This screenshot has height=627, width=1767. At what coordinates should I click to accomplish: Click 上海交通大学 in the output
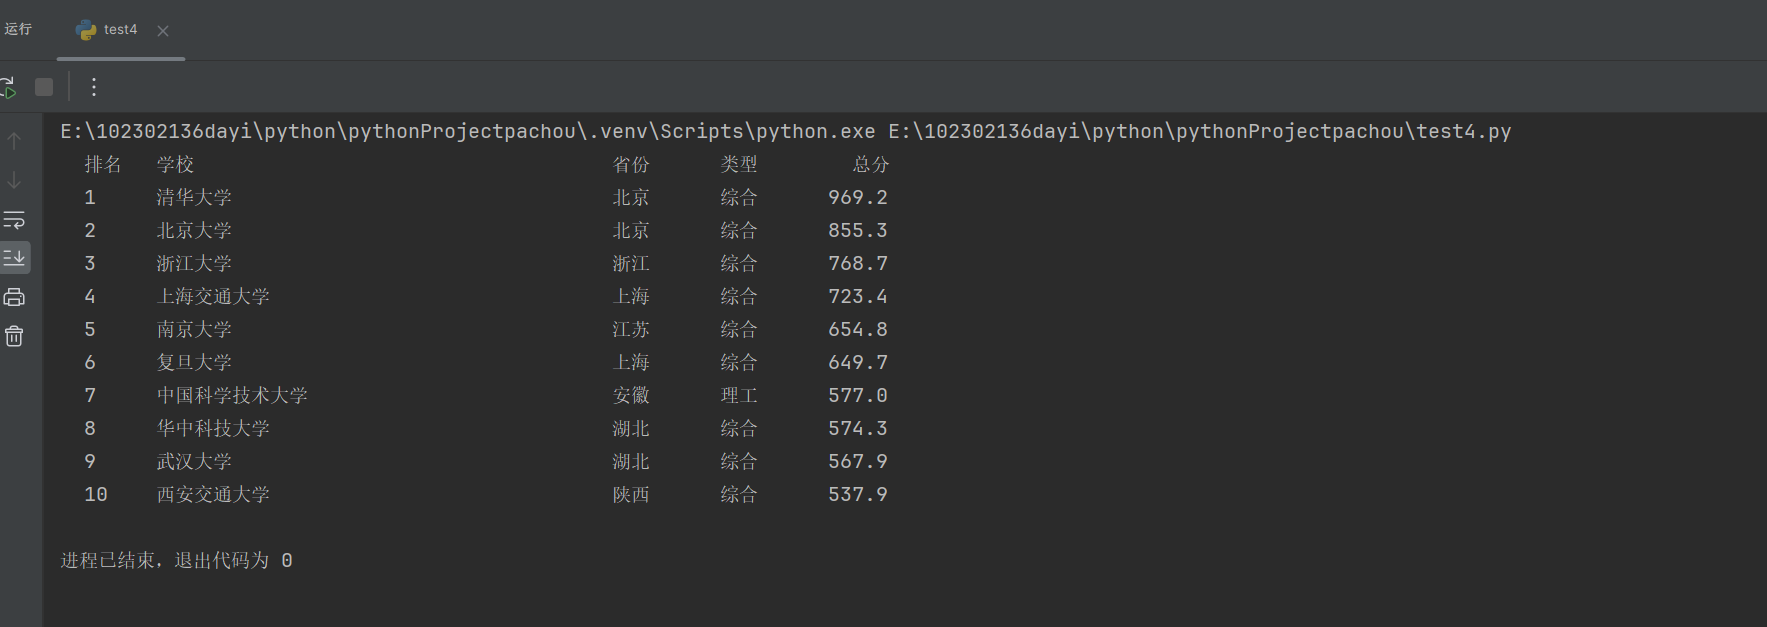pyautogui.click(x=213, y=296)
